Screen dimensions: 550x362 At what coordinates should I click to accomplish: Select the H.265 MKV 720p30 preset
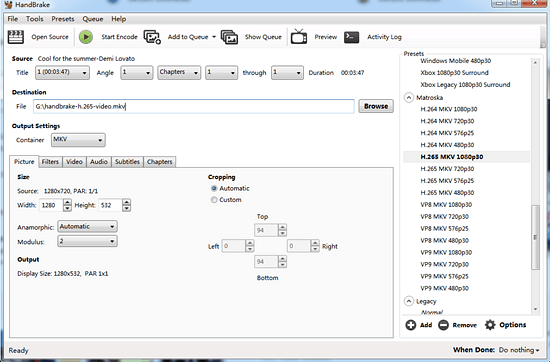coord(447,169)
